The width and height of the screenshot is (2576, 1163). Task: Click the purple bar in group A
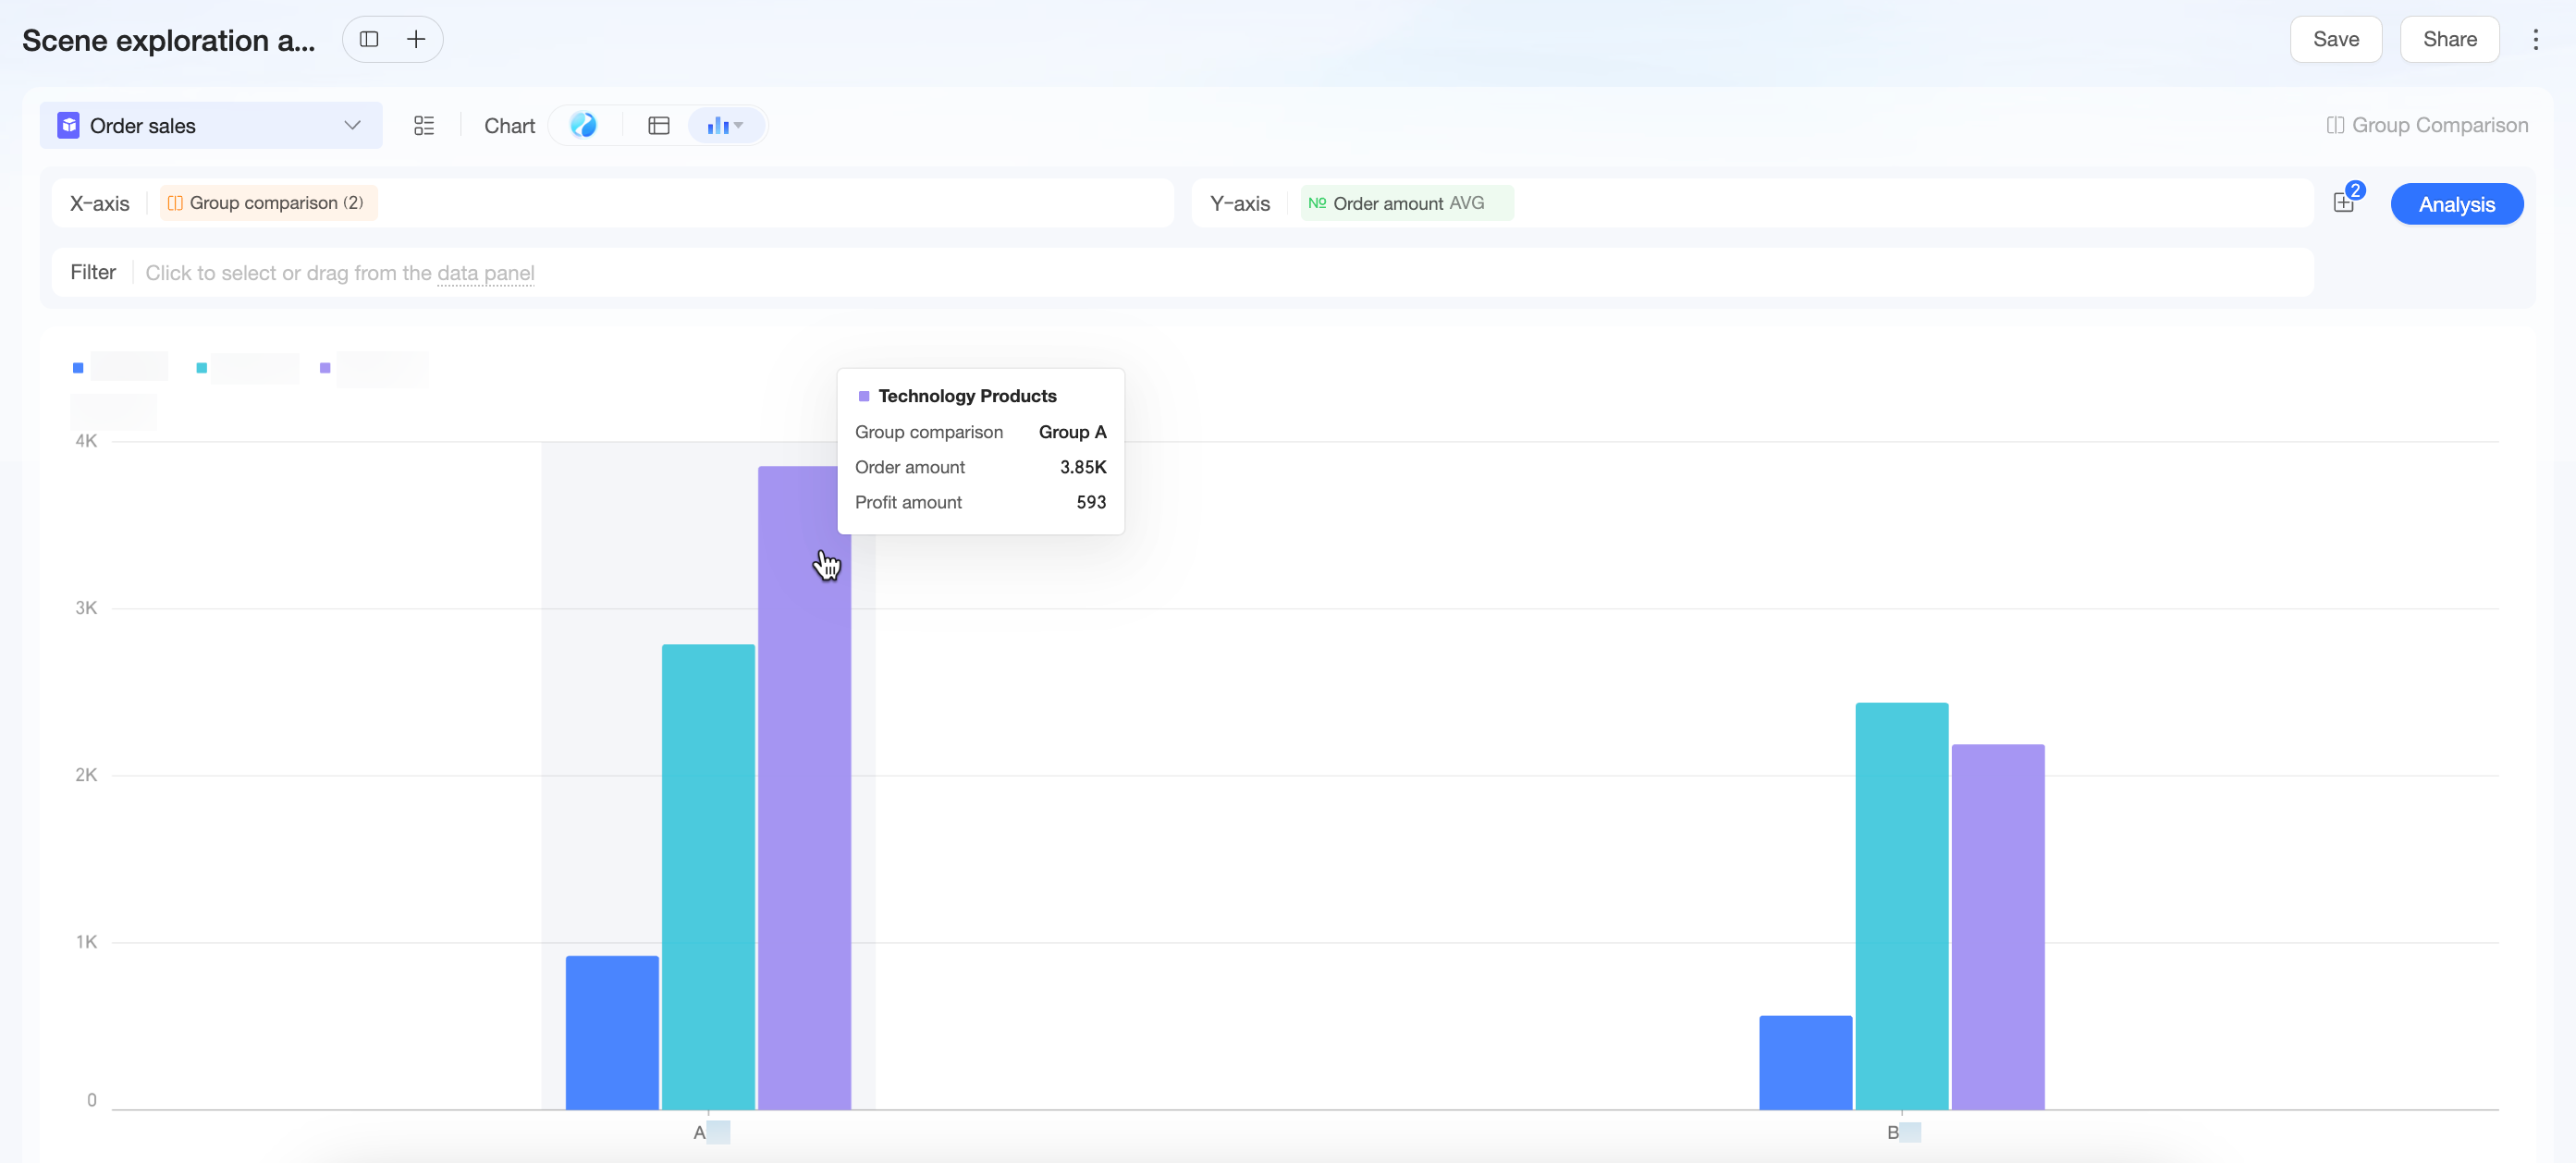tap(804, 786)
